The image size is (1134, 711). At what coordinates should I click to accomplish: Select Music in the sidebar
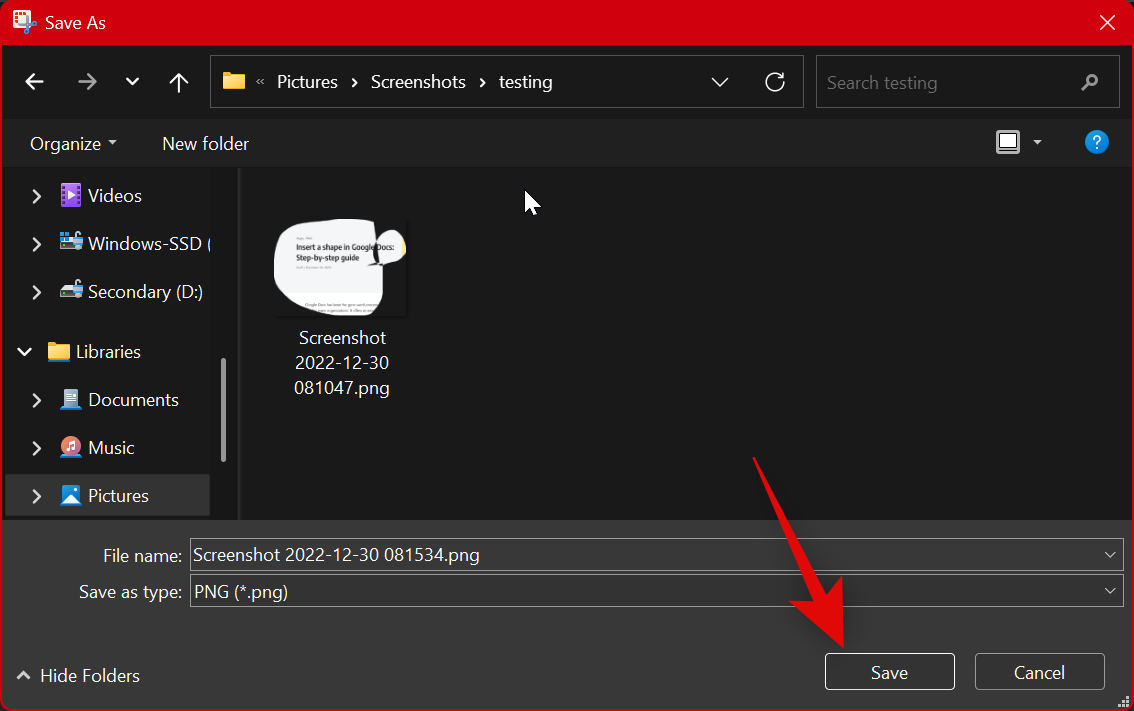point(114,447)
